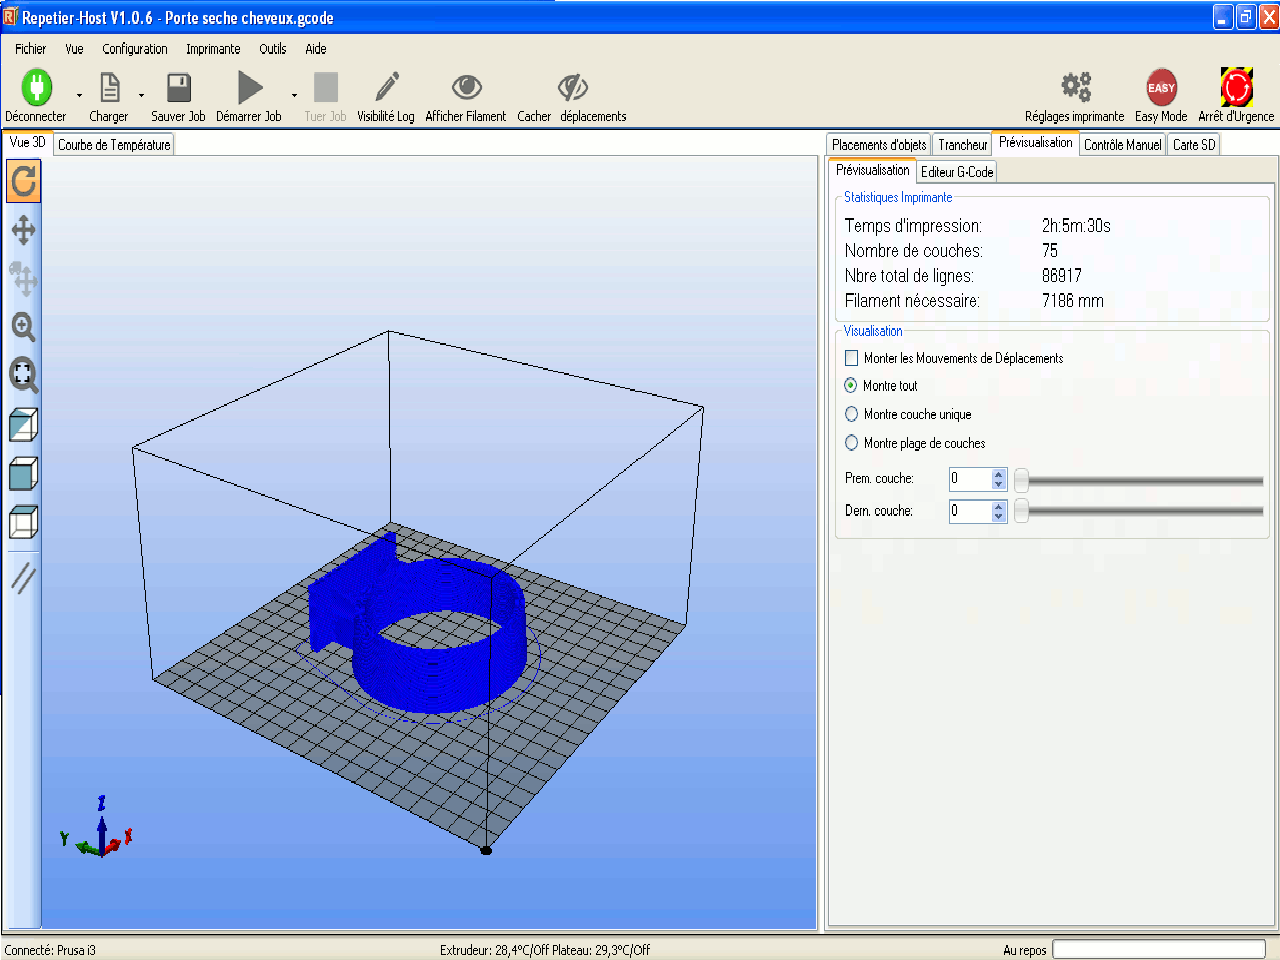The height and width of the screenshot is (960, 1280).
Task: Expand dropdown arrow next to Déconnecter
Action: pyautogui.click(x=79, y=96)
